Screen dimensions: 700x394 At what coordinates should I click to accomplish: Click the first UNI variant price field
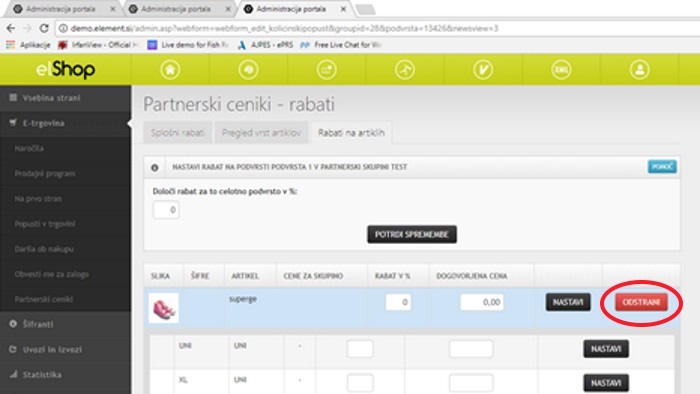pos(471,348)
